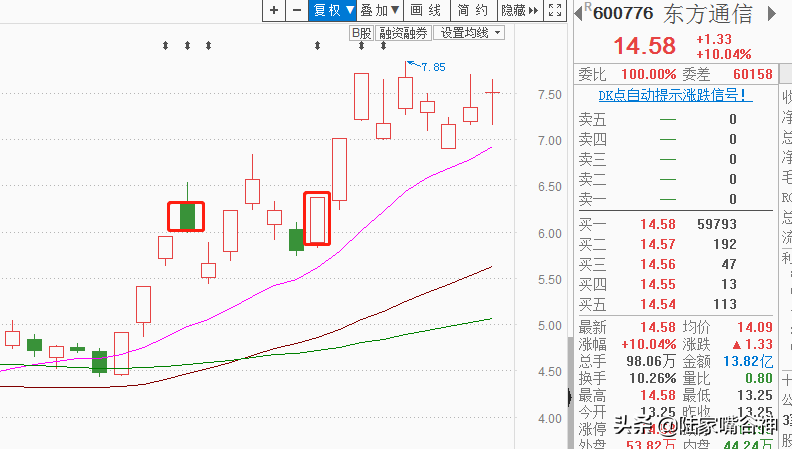Image resolution: width=792 pixels, height=449 pixels.
Task: Click the 卖一 ask row
Action: click(675, 199)
